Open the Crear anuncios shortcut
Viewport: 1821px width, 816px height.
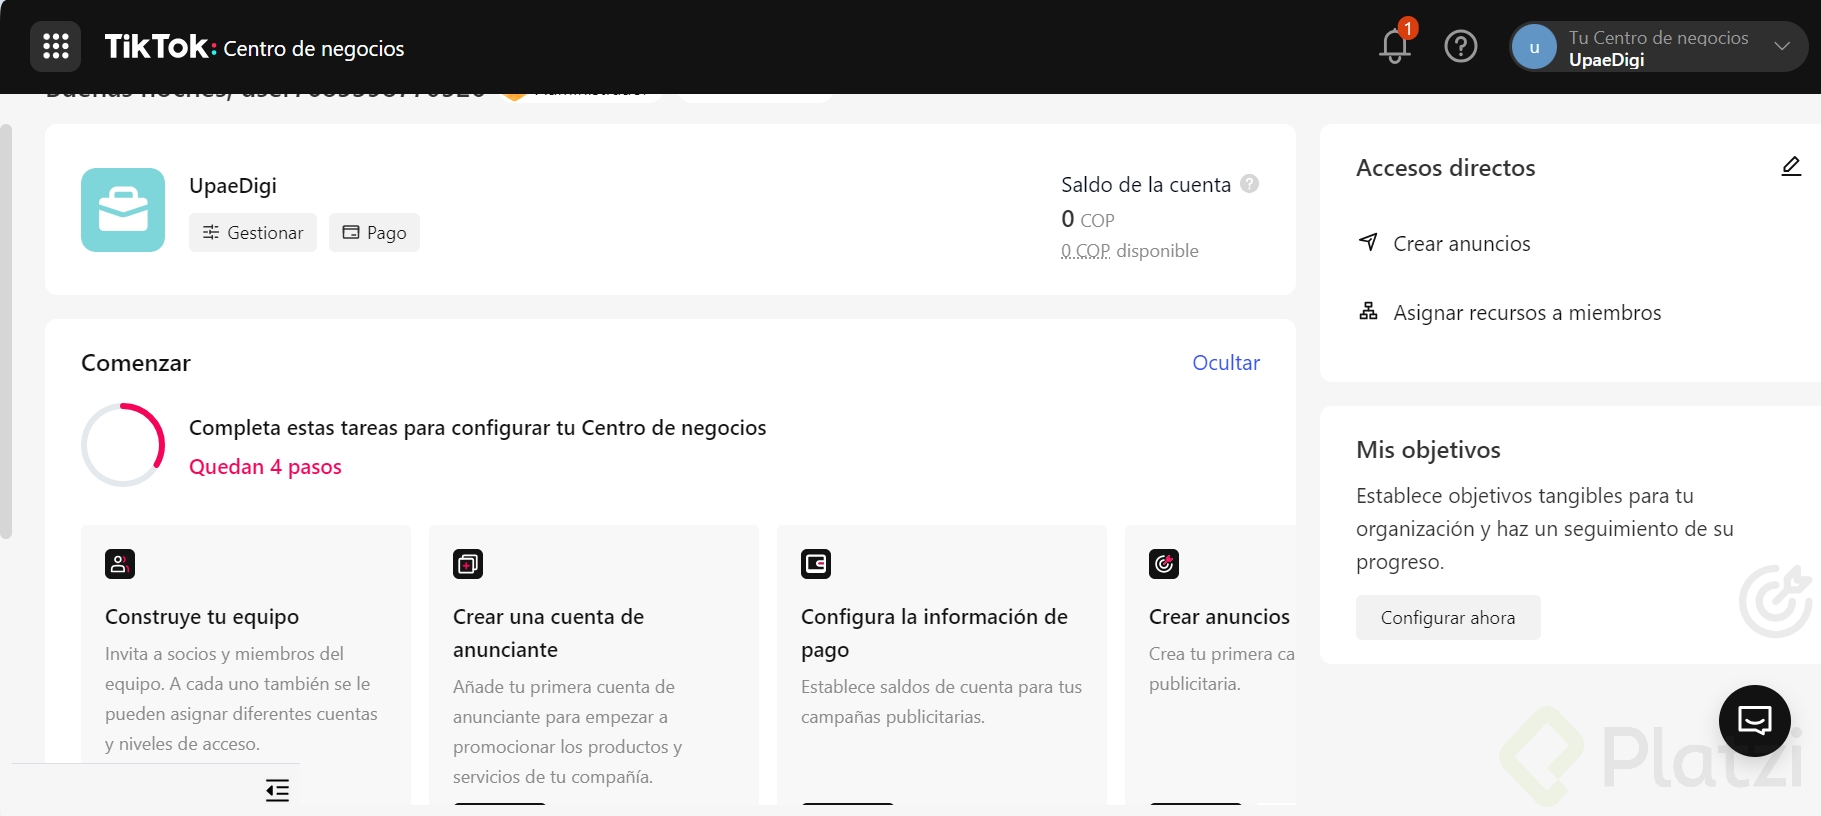1445,244
